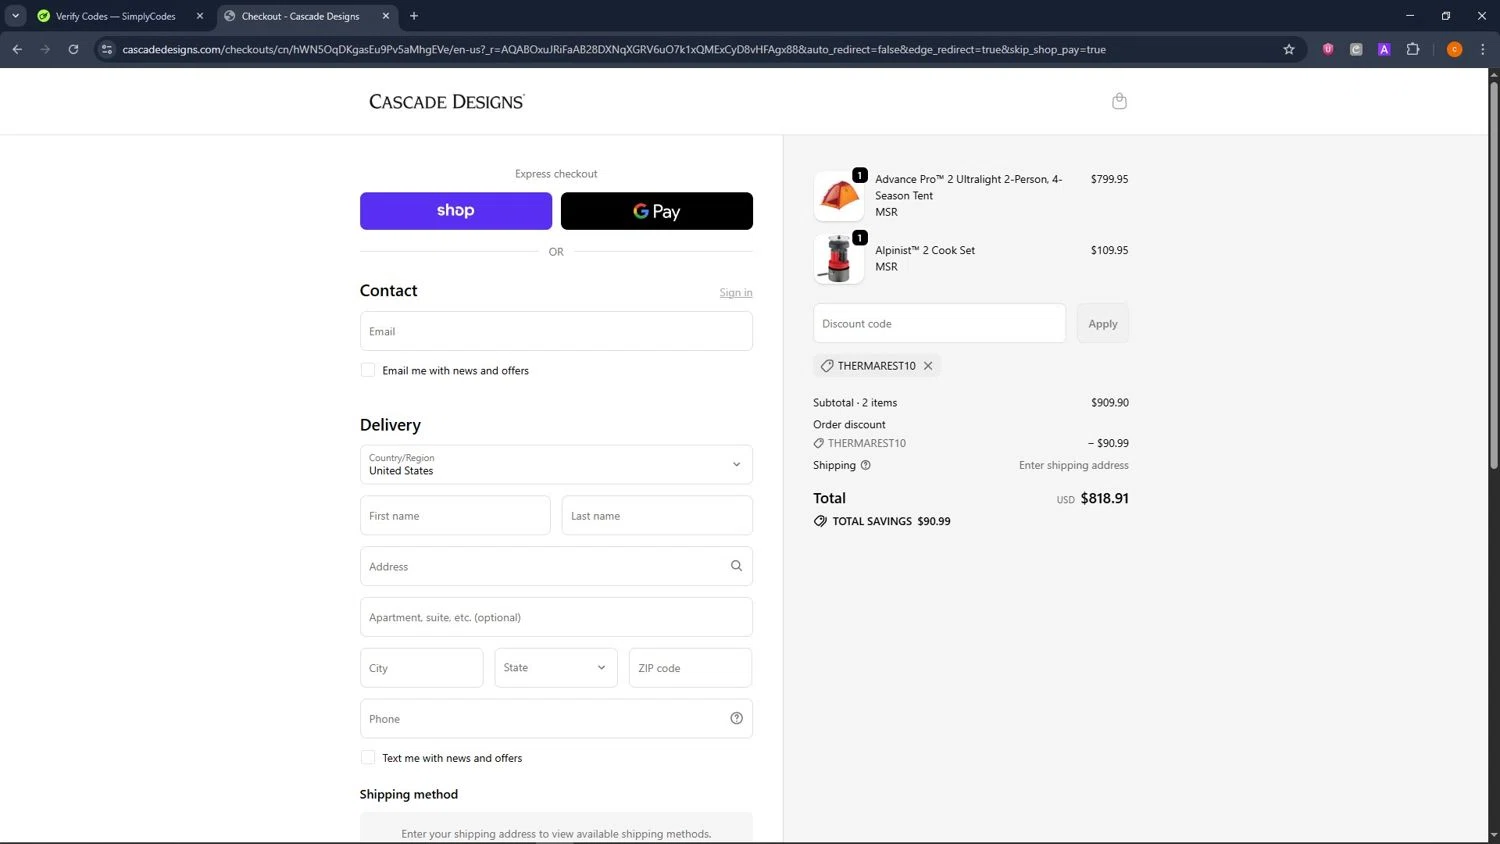
Task: Click the page vertical scrollbar
Action: click(x=1494, y=275)
